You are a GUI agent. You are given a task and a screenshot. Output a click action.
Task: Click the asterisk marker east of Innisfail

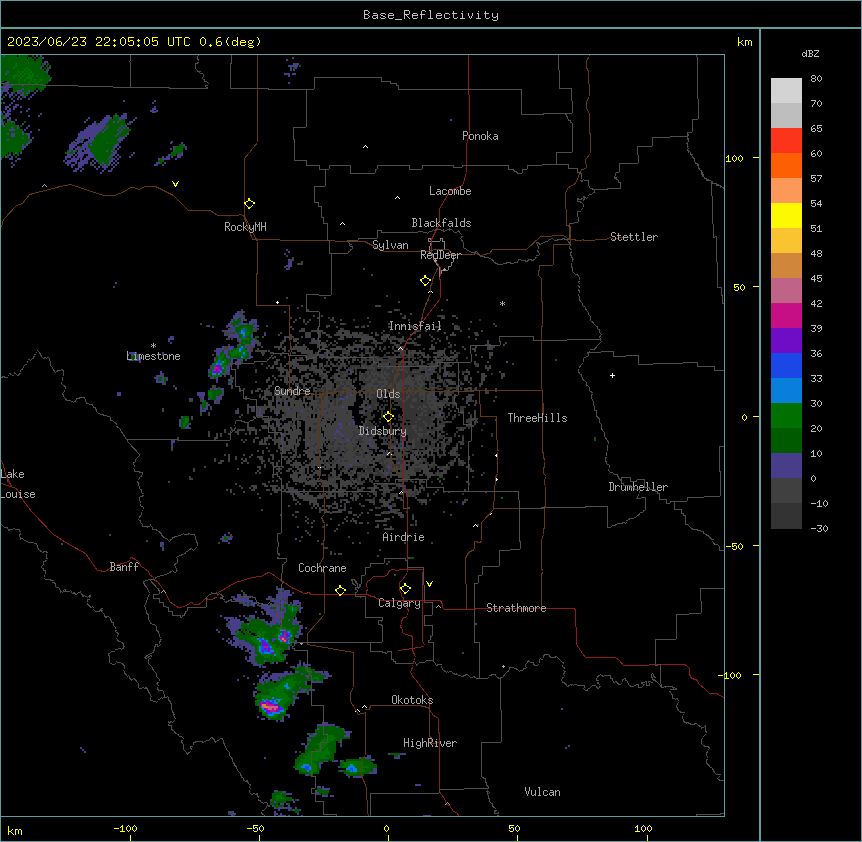502,303
